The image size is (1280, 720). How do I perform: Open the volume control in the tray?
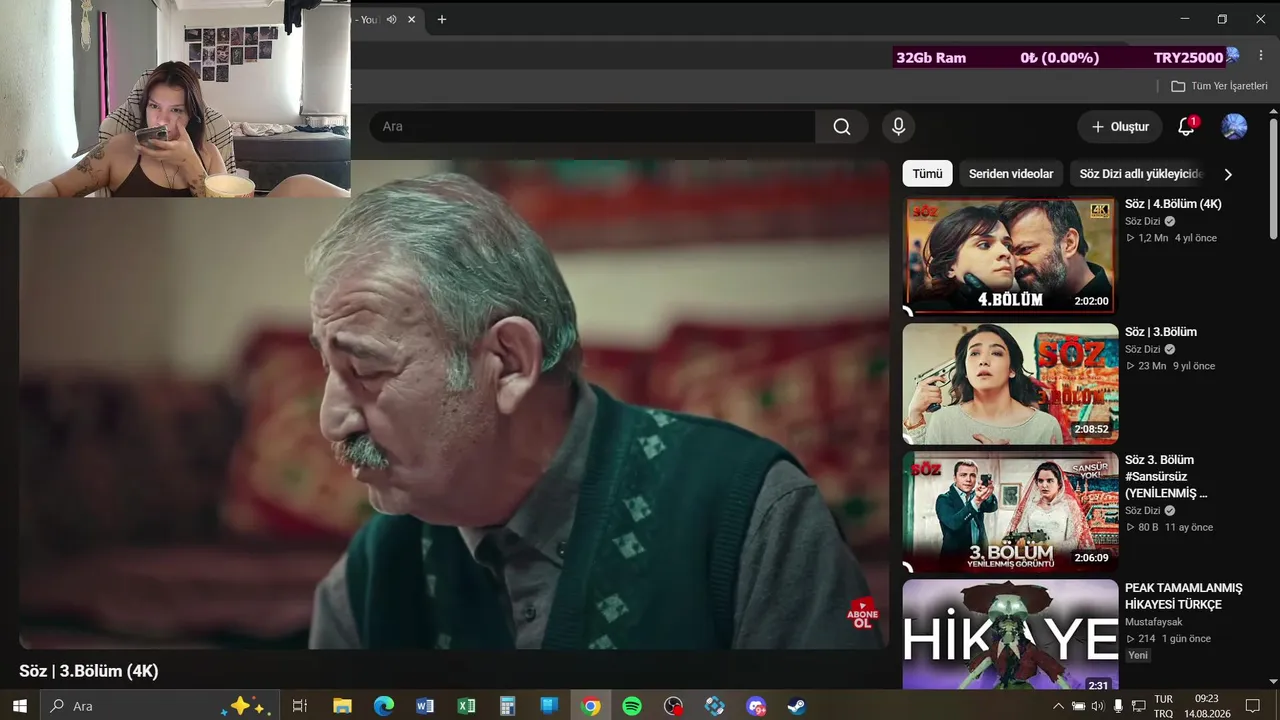(1098, 706)
